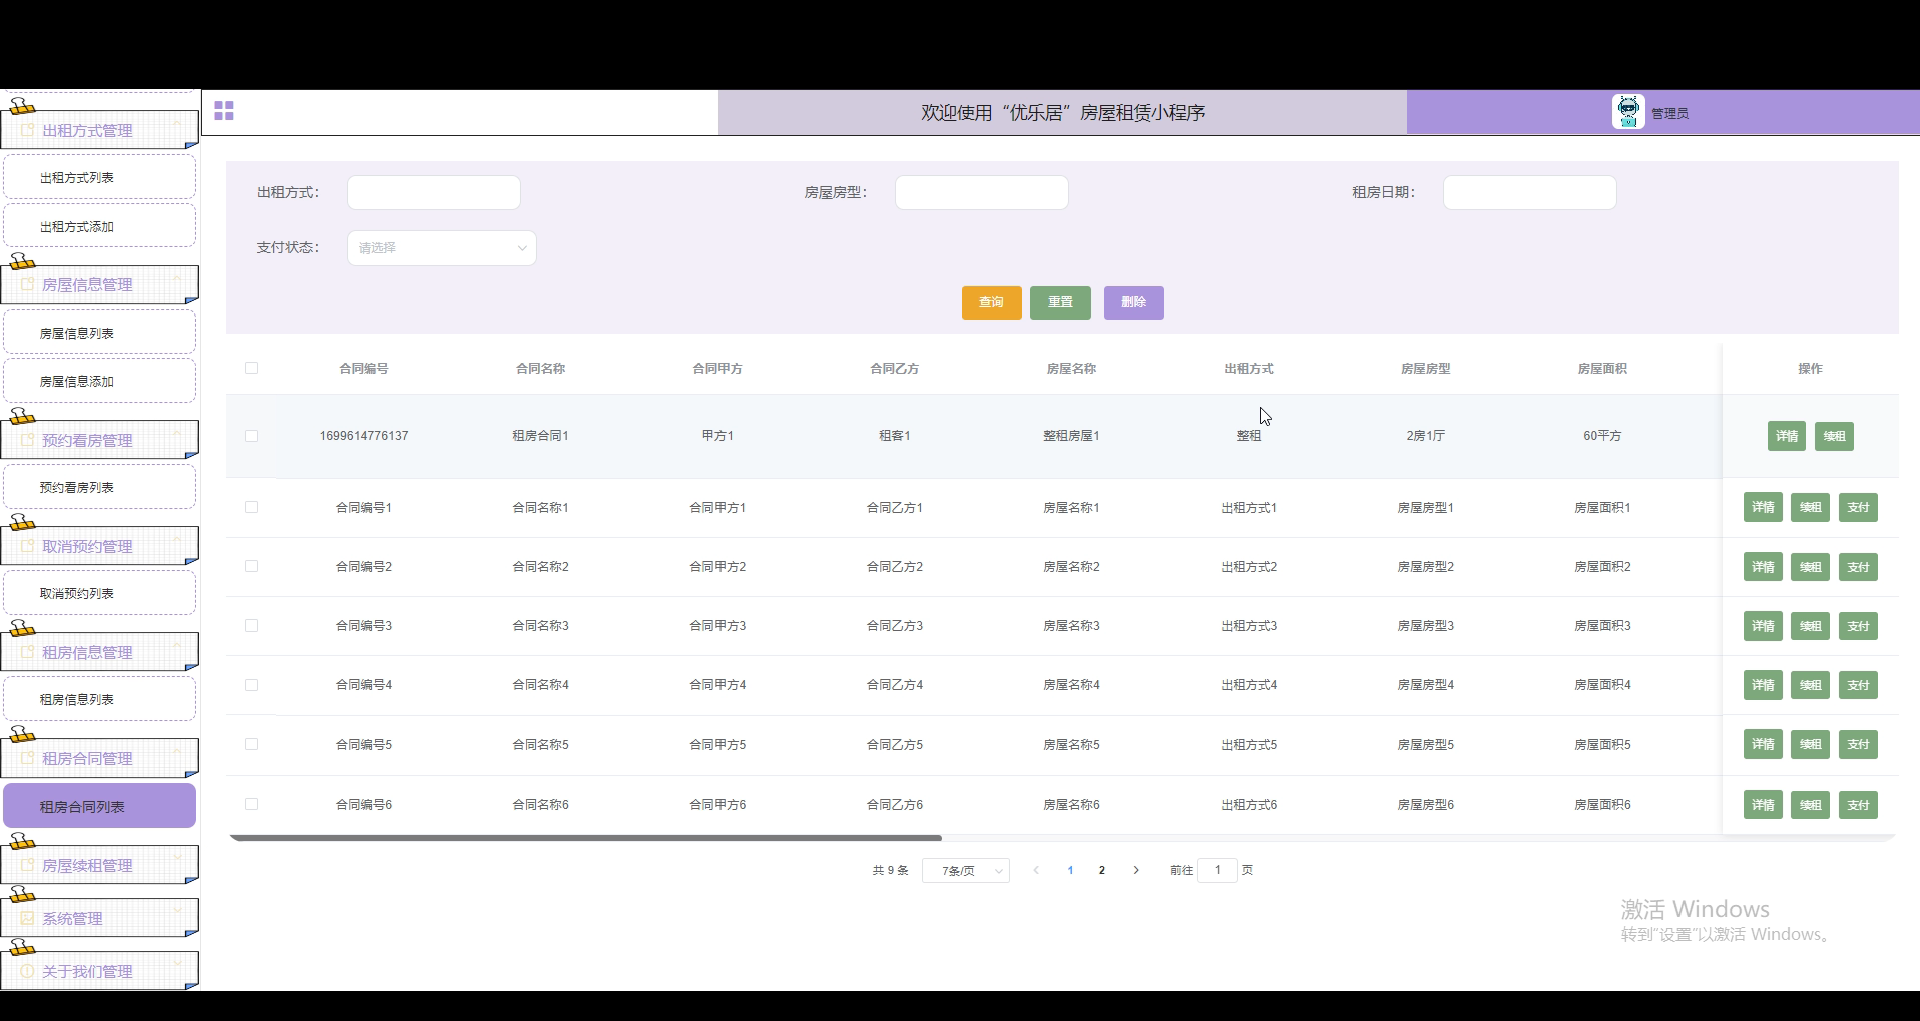The height and width of the screenshot is (1021, 1920).
Task: Check the 合同编号1 row checkbox
Action: (251, 507)
